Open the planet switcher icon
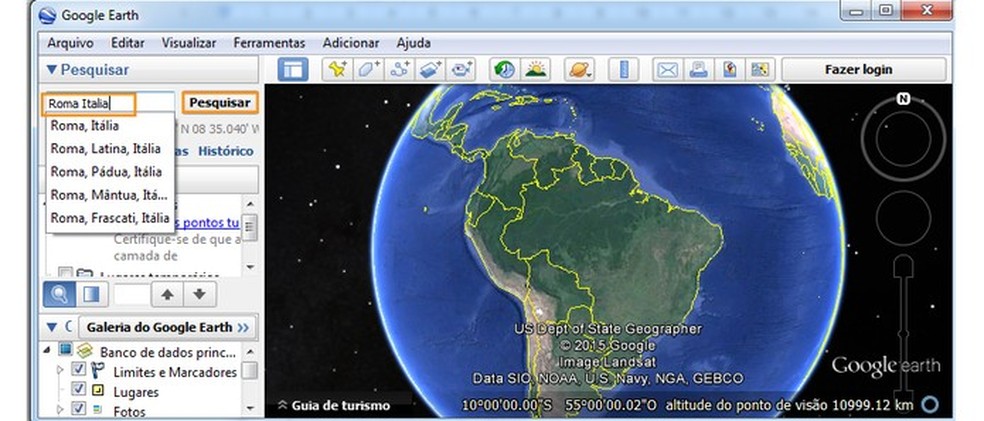Image resolution: width=984 pixels, height=421 pixels. 579,70
